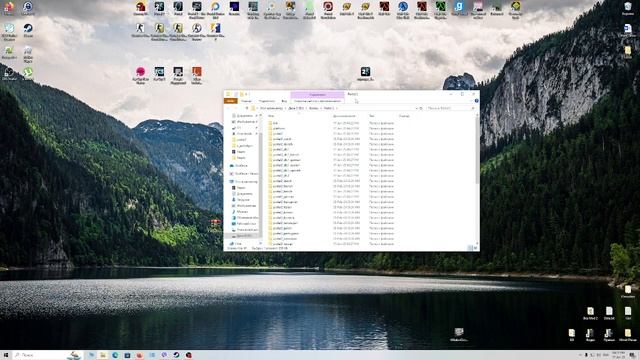Open the purple Manage contextual tab

[318, 95]
